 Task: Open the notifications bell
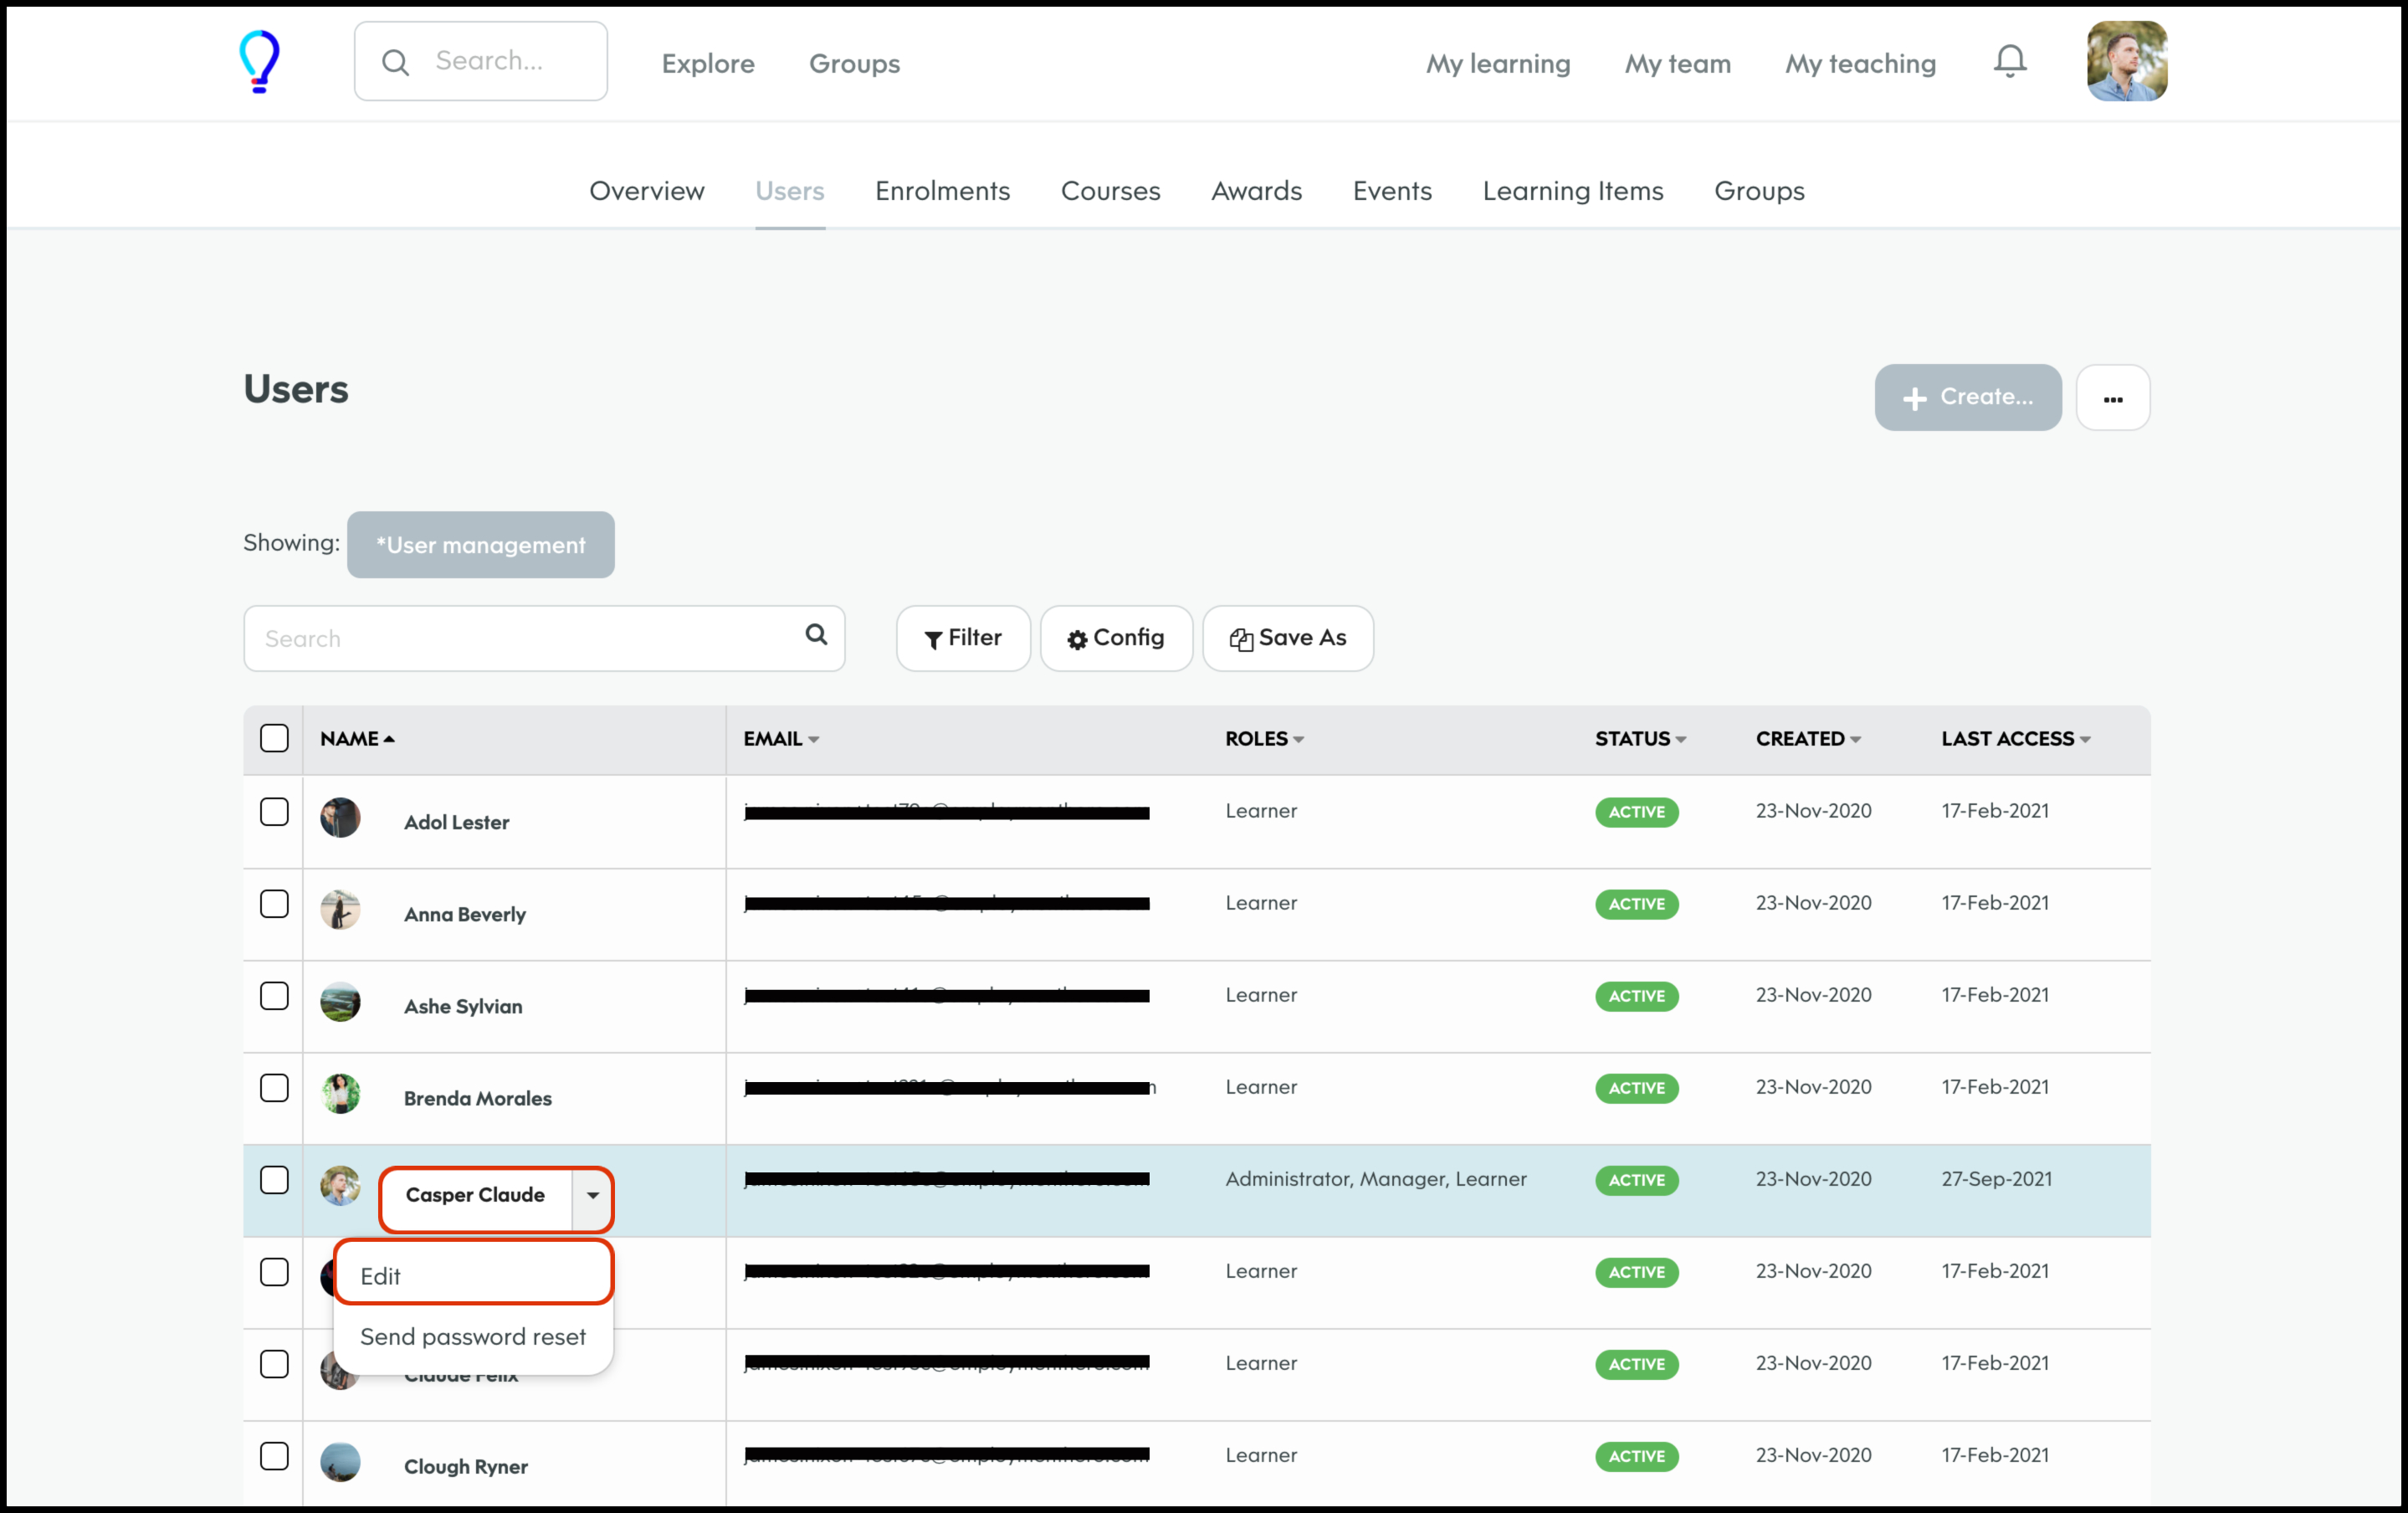point(2009,62)
